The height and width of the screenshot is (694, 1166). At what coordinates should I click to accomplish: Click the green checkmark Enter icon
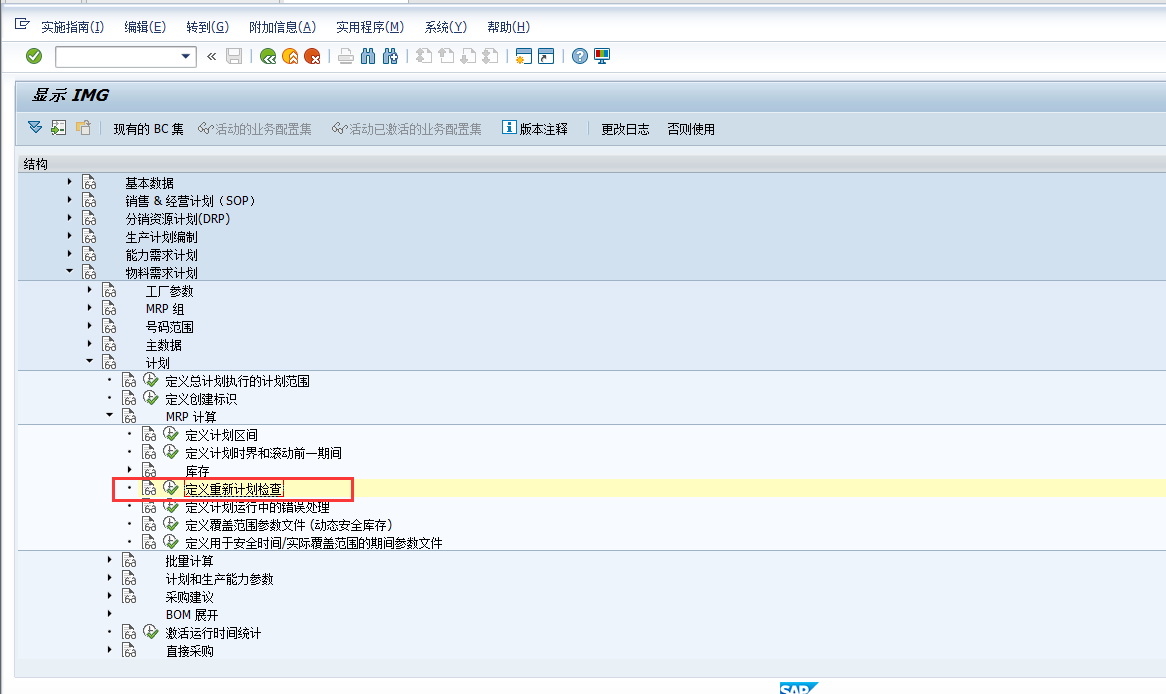pyautogui.click(x=33, y=56)
